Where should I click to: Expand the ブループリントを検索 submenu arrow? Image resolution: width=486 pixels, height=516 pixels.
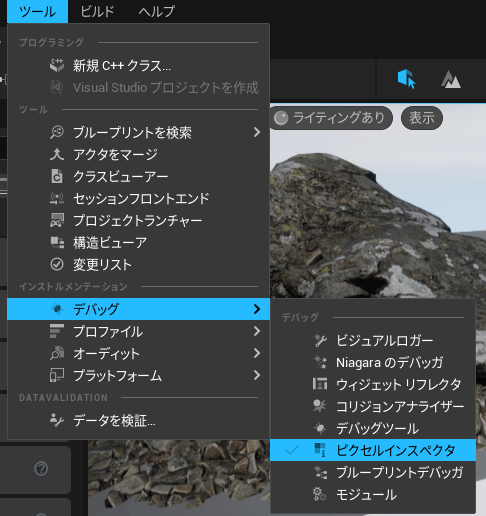click(x=257, y=132)
